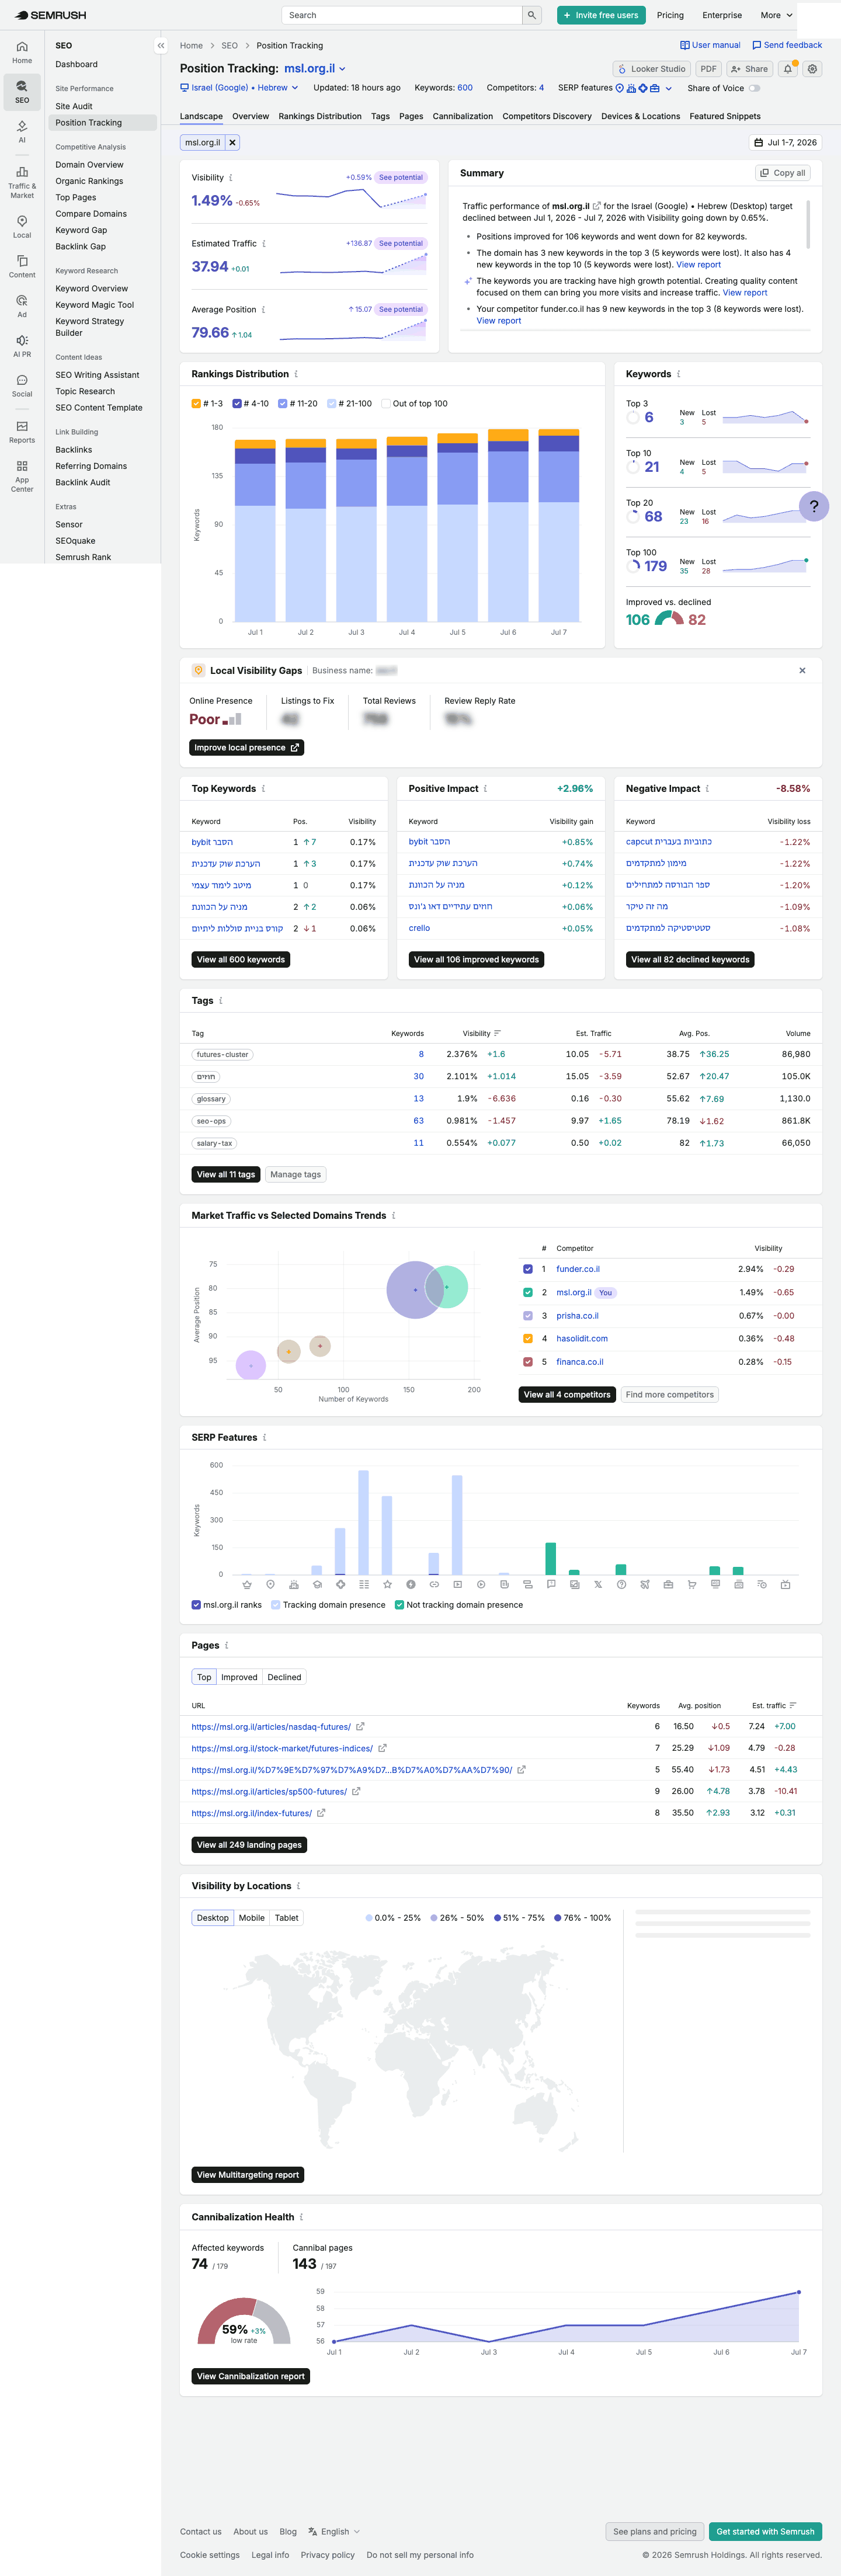The height and width of the screenshot is (2576, 841).
Task: Click info icon next to SERP Features
Action: pos(264,1437)
